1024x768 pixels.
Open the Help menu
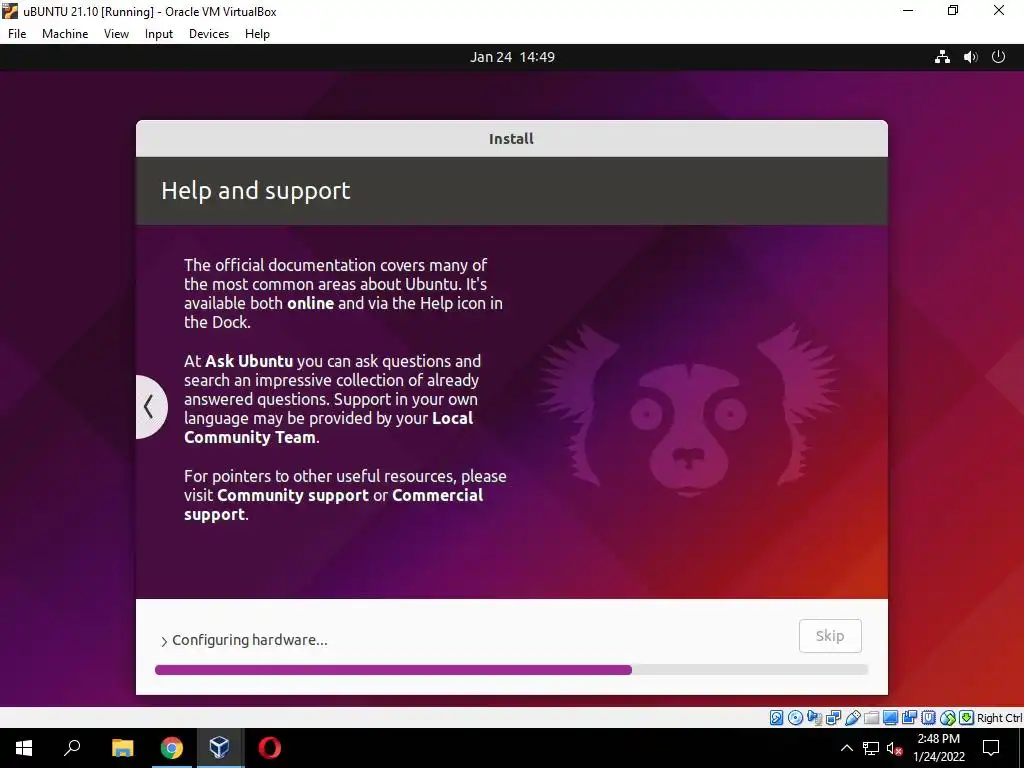tap(257, 34)
